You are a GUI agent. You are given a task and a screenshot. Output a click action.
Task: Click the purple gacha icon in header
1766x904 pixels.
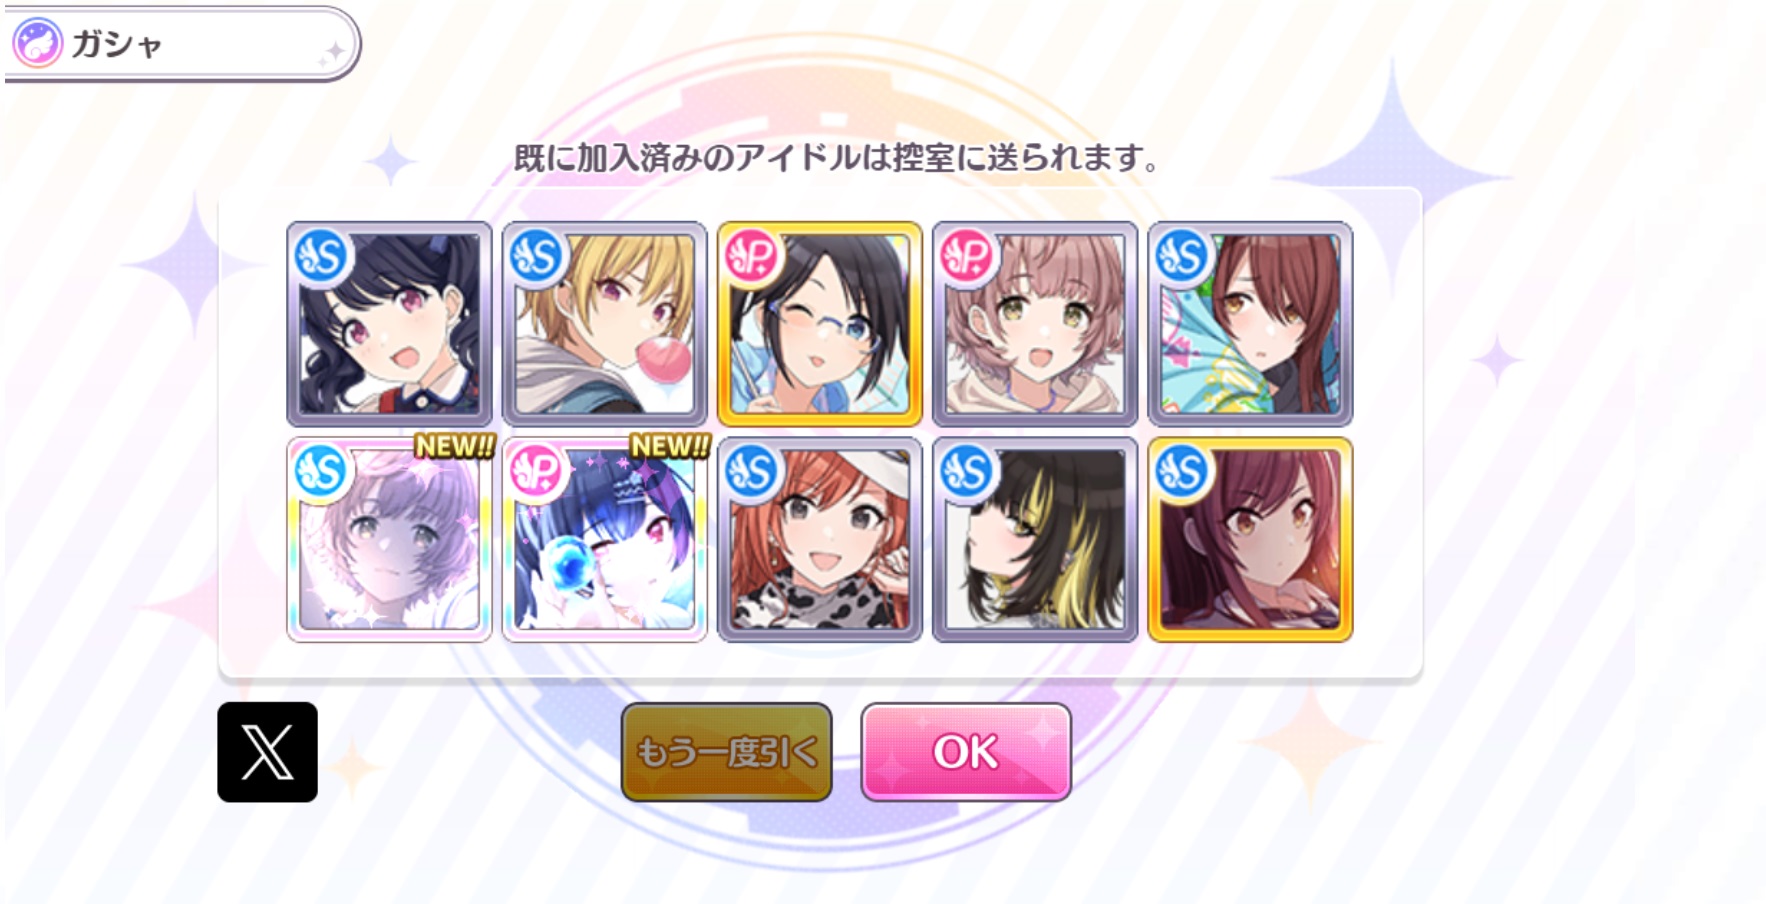(38, 44)
